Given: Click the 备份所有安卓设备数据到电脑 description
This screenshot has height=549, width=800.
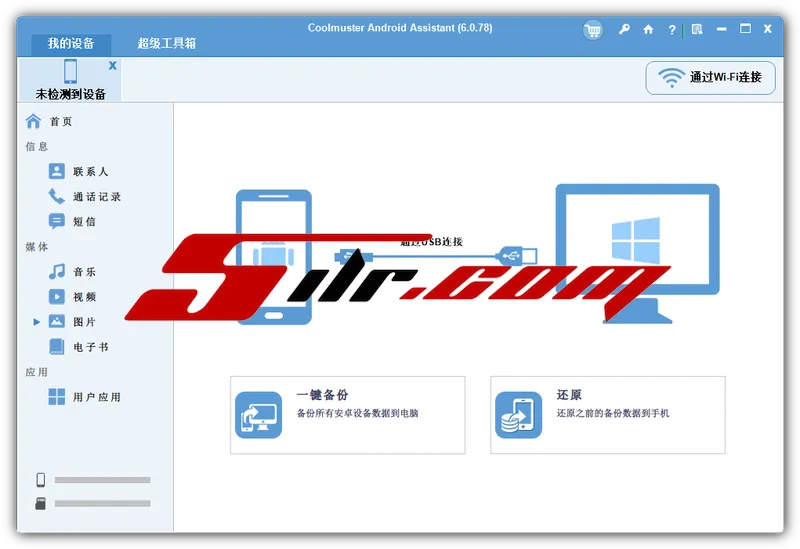Looking at the screenshot, I should (358, 413).
